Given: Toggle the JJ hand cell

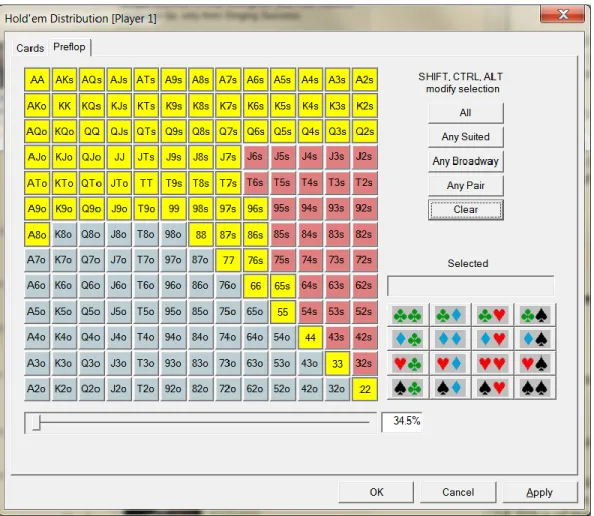Looking at the screenshot, I should click(x=119, y=157).
